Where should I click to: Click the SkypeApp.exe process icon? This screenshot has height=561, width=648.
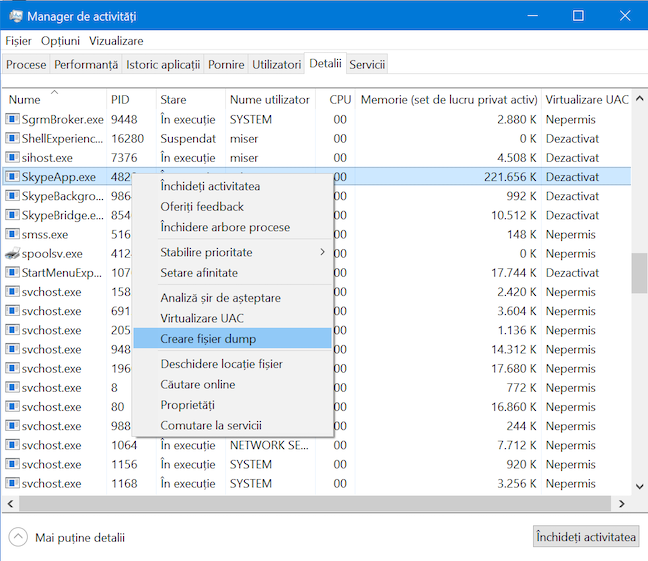12,177
